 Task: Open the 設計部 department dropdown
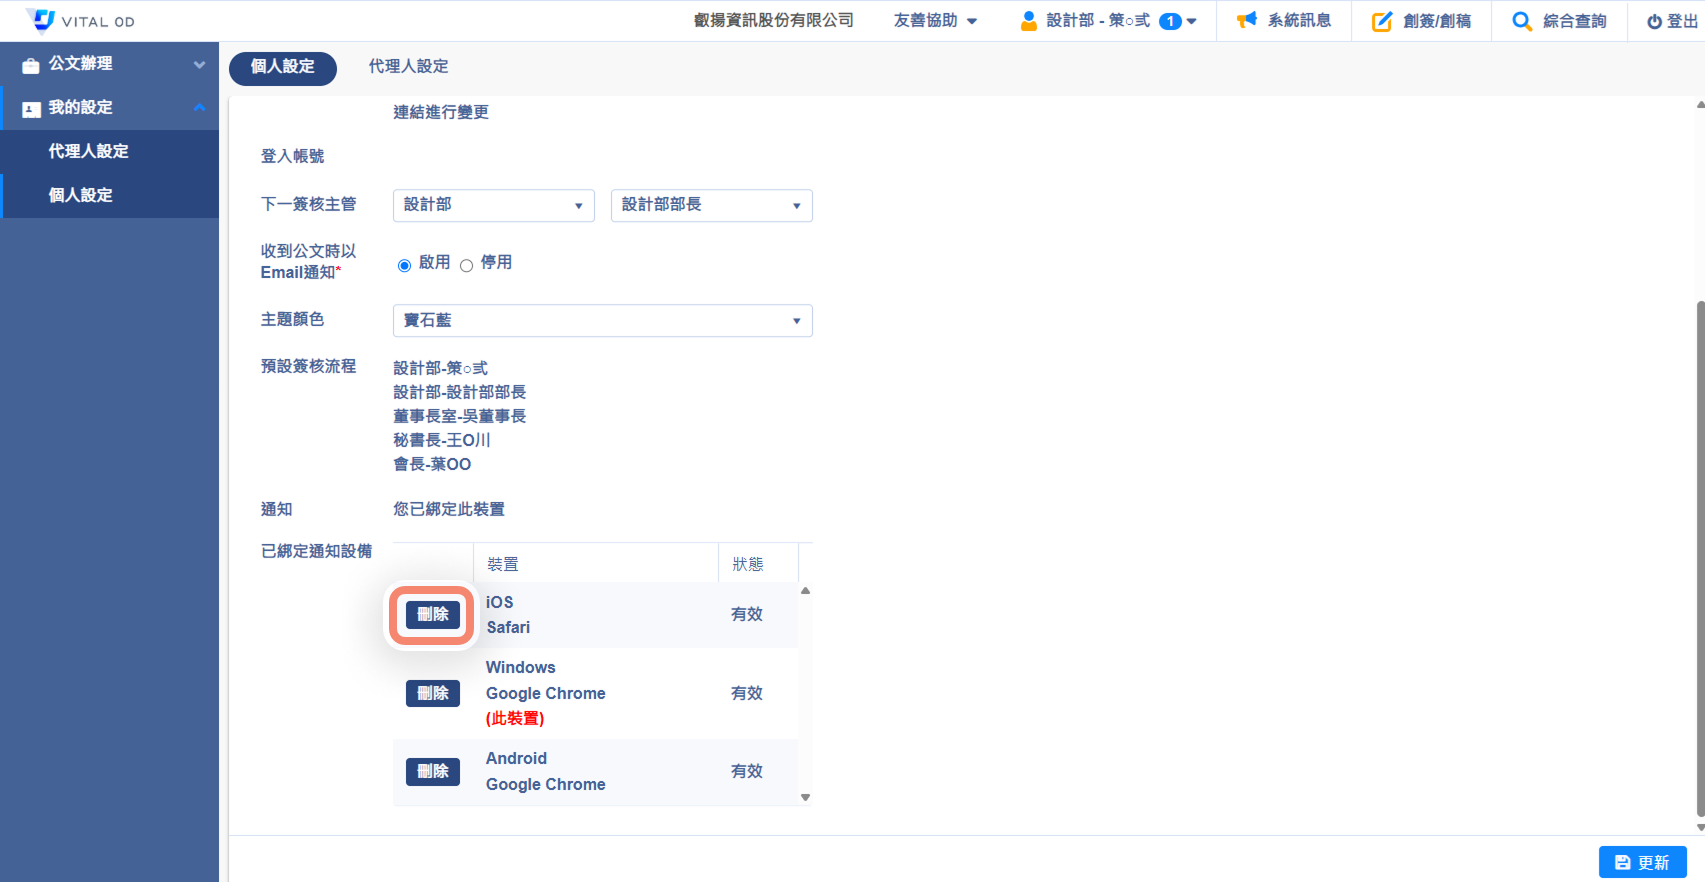click(494, 205)
